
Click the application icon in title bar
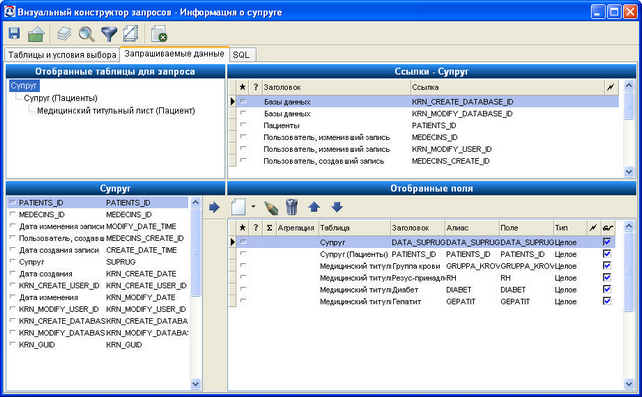pos(9,11)
